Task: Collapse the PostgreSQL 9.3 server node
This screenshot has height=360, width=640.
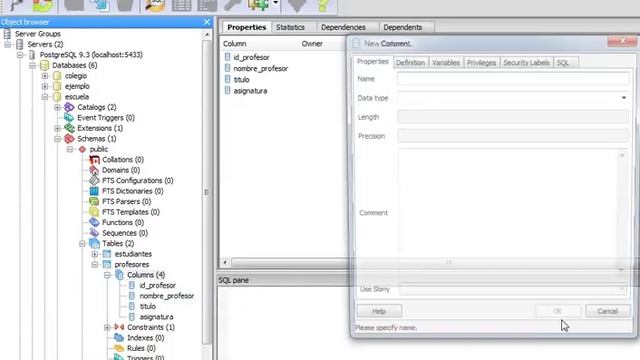Action: 20,55
